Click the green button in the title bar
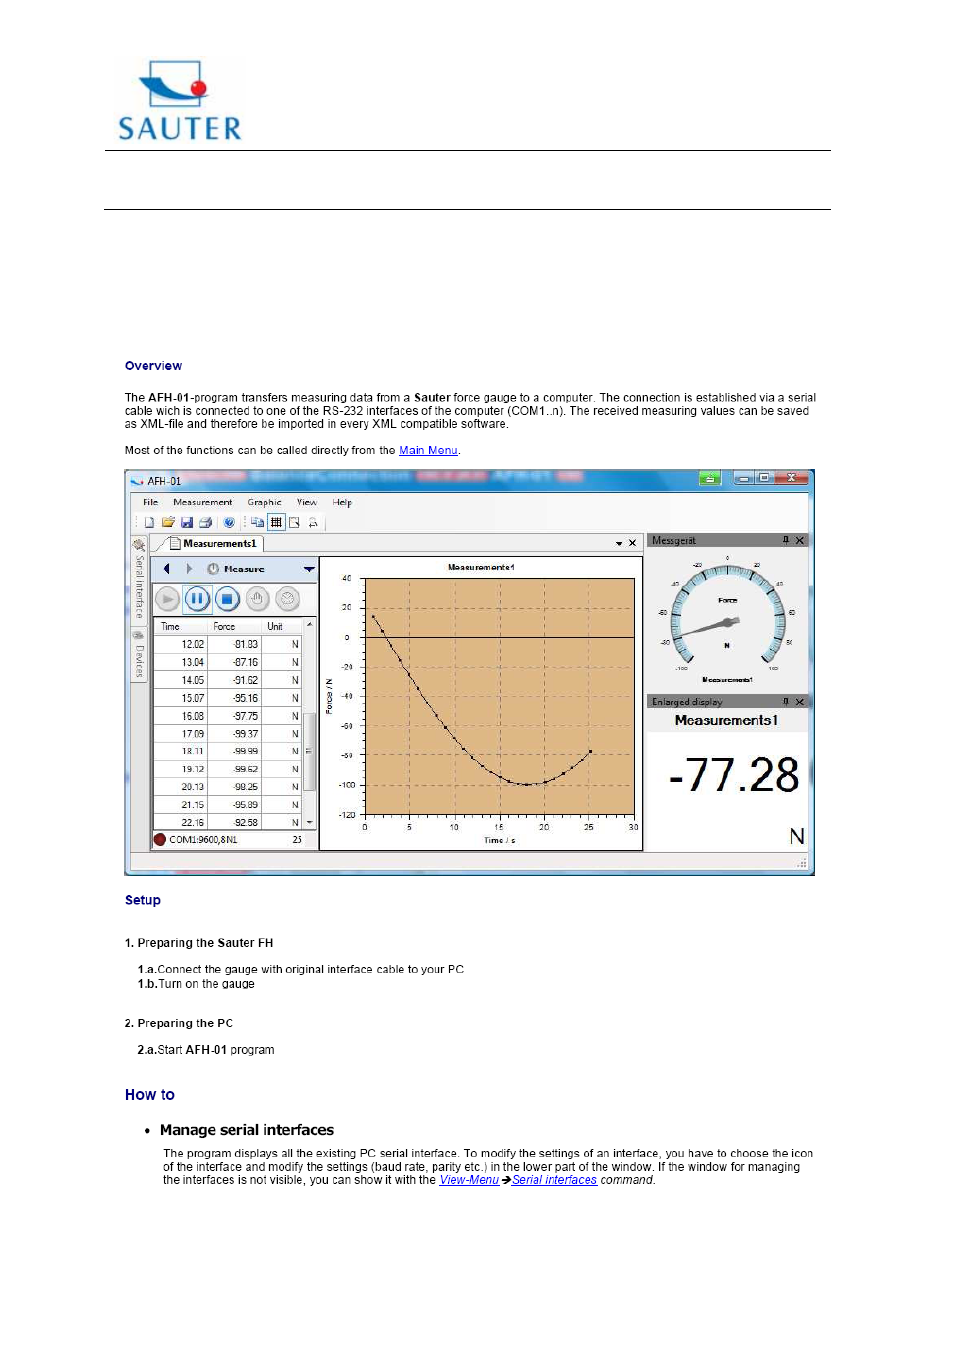Screen dimensions: 954x1350 tap(710, 478)
